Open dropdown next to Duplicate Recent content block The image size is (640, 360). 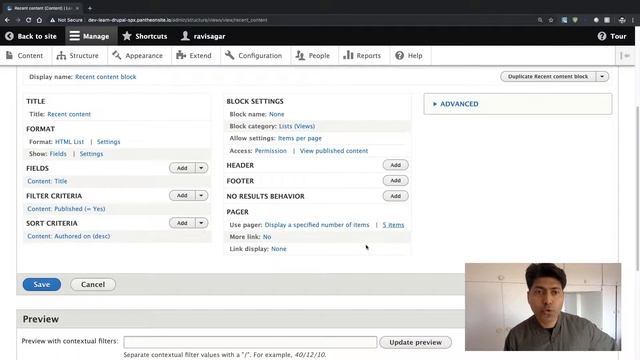602,76
